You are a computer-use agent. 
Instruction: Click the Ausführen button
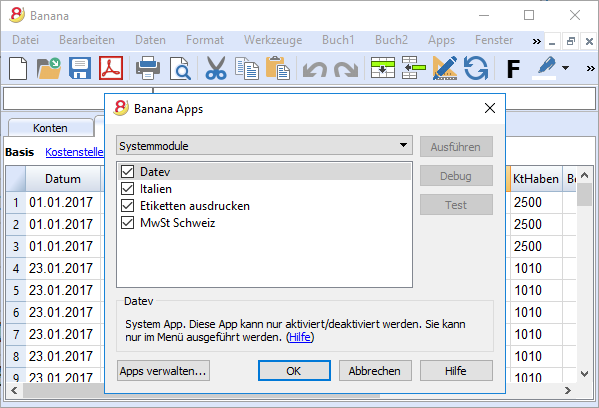(456, 147)
